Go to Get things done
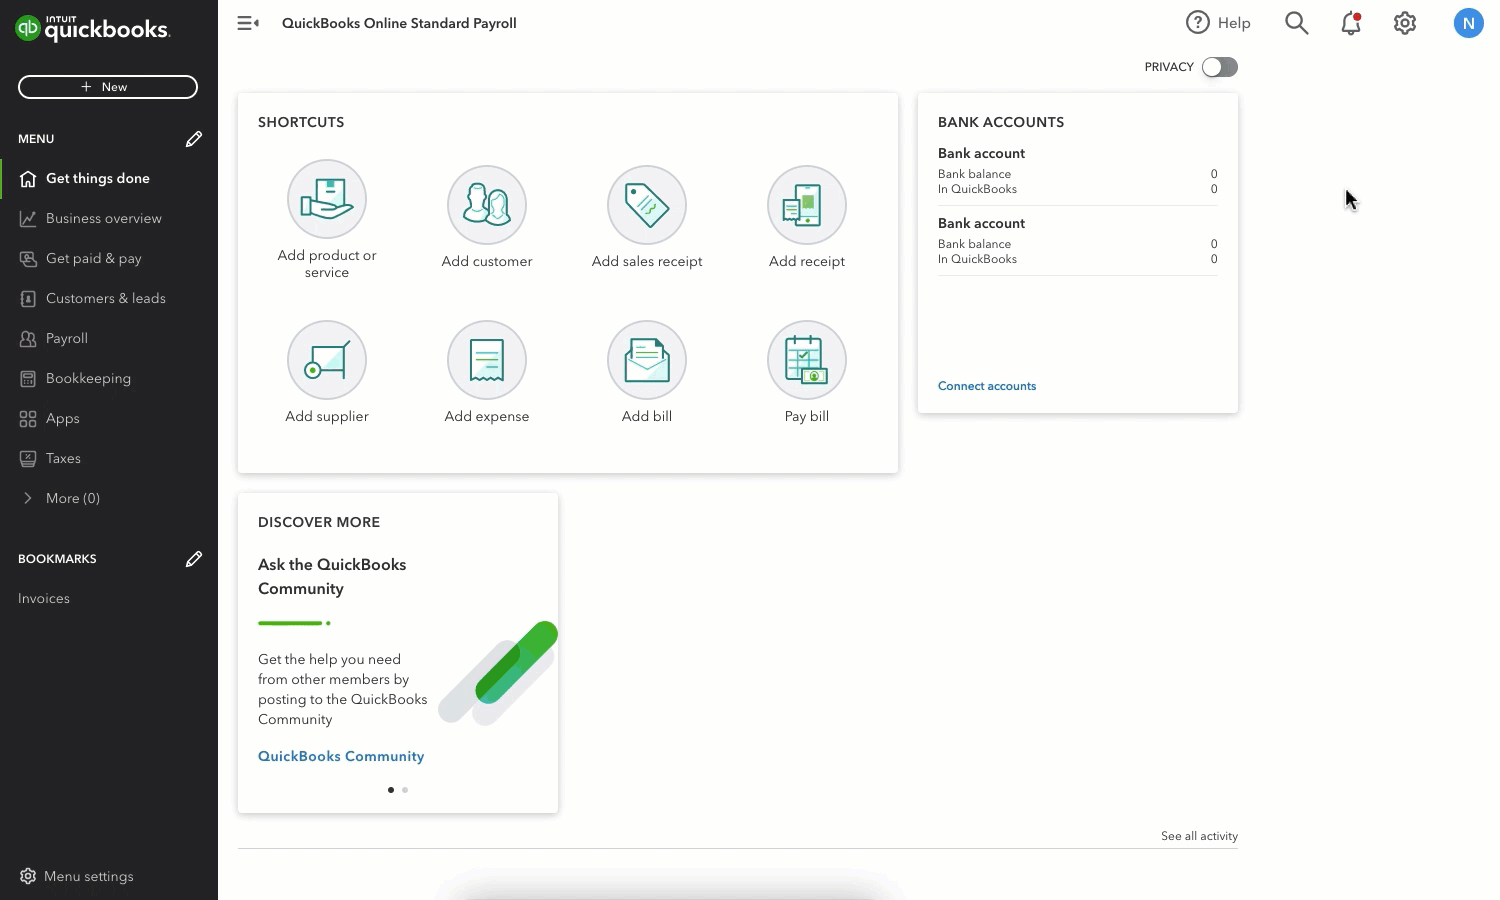Image resolution: width=1500 pixels, height=900 pixels. tap(109, 178)
